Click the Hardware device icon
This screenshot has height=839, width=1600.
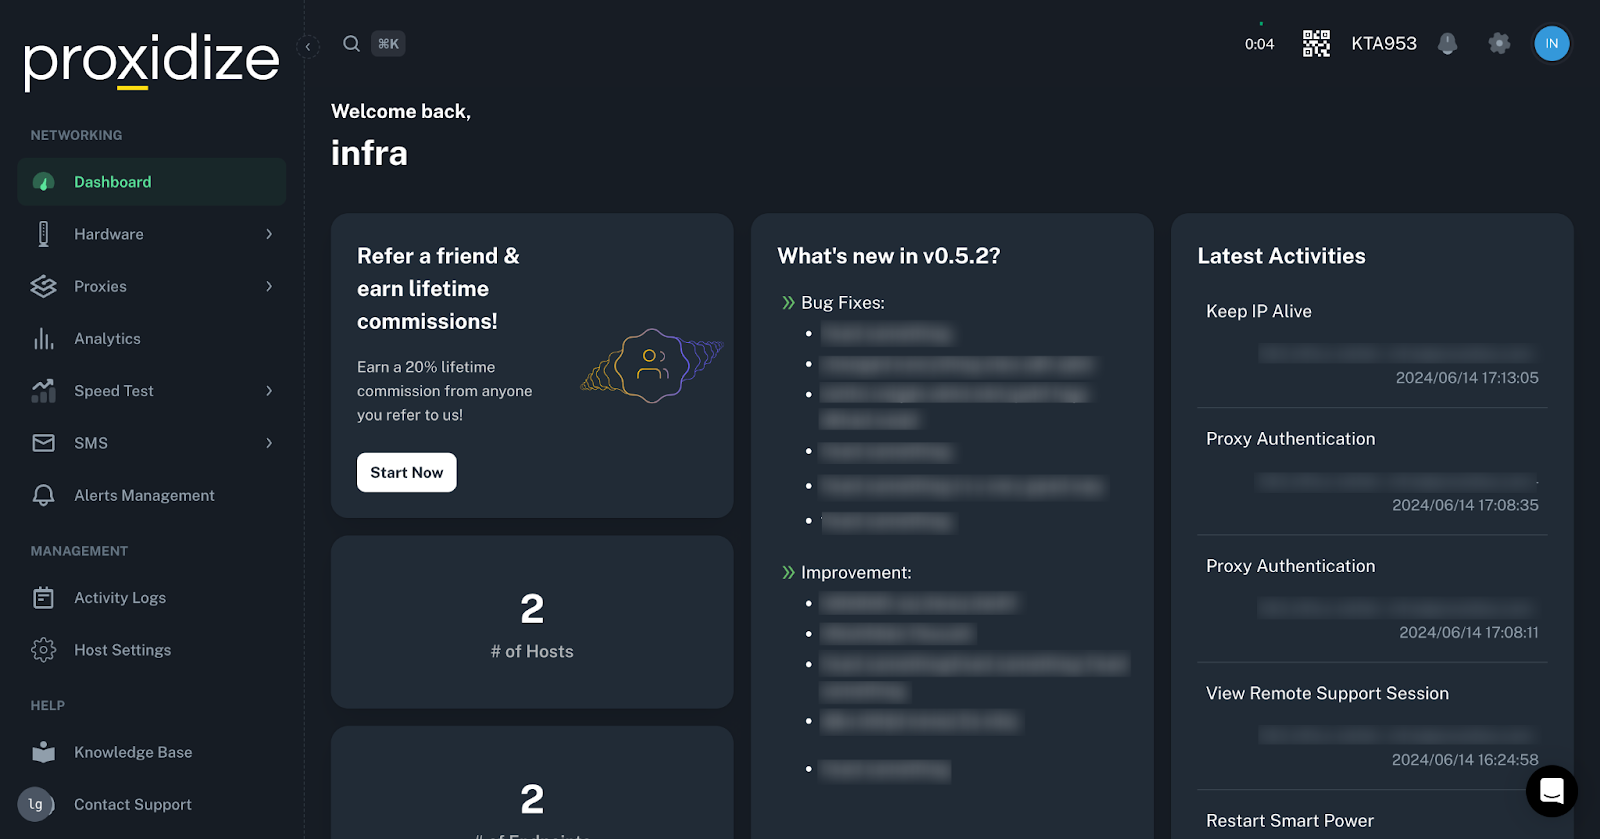[x=43, y=234]
